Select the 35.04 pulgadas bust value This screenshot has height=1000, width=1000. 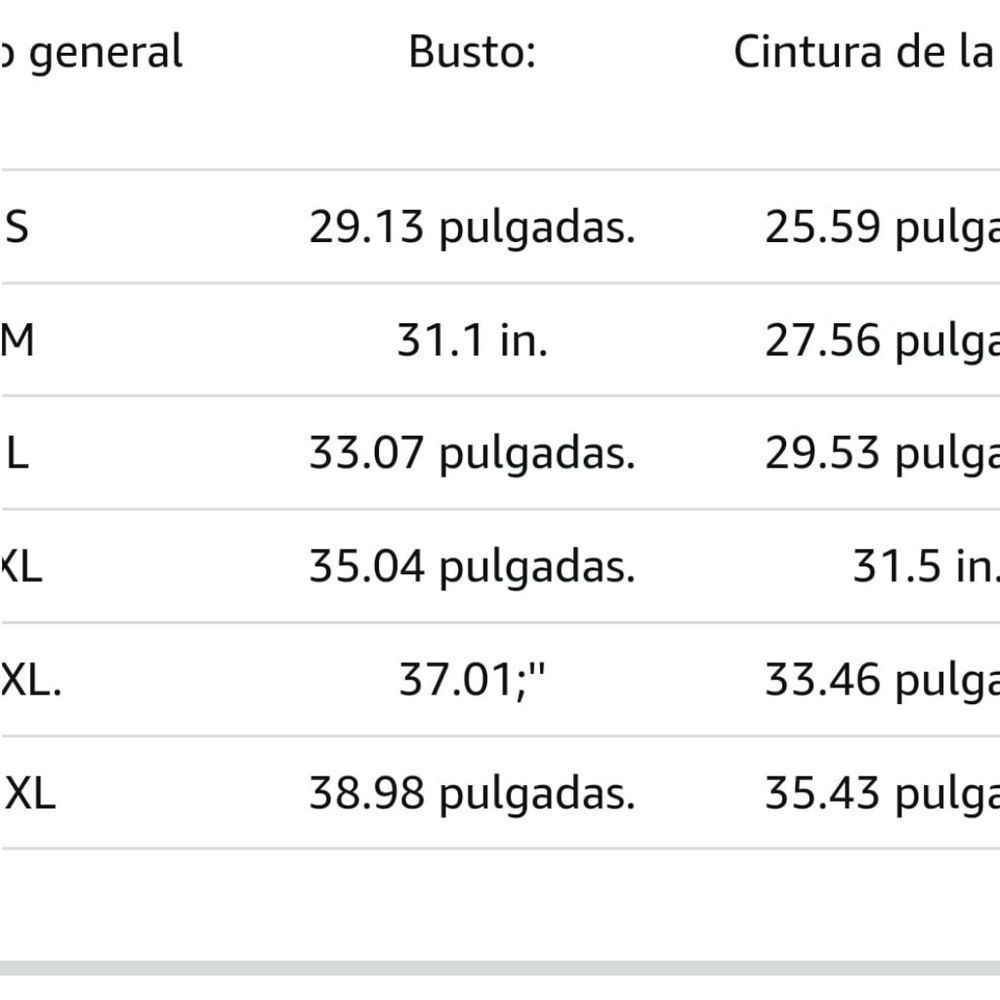(x=472, y=566)
